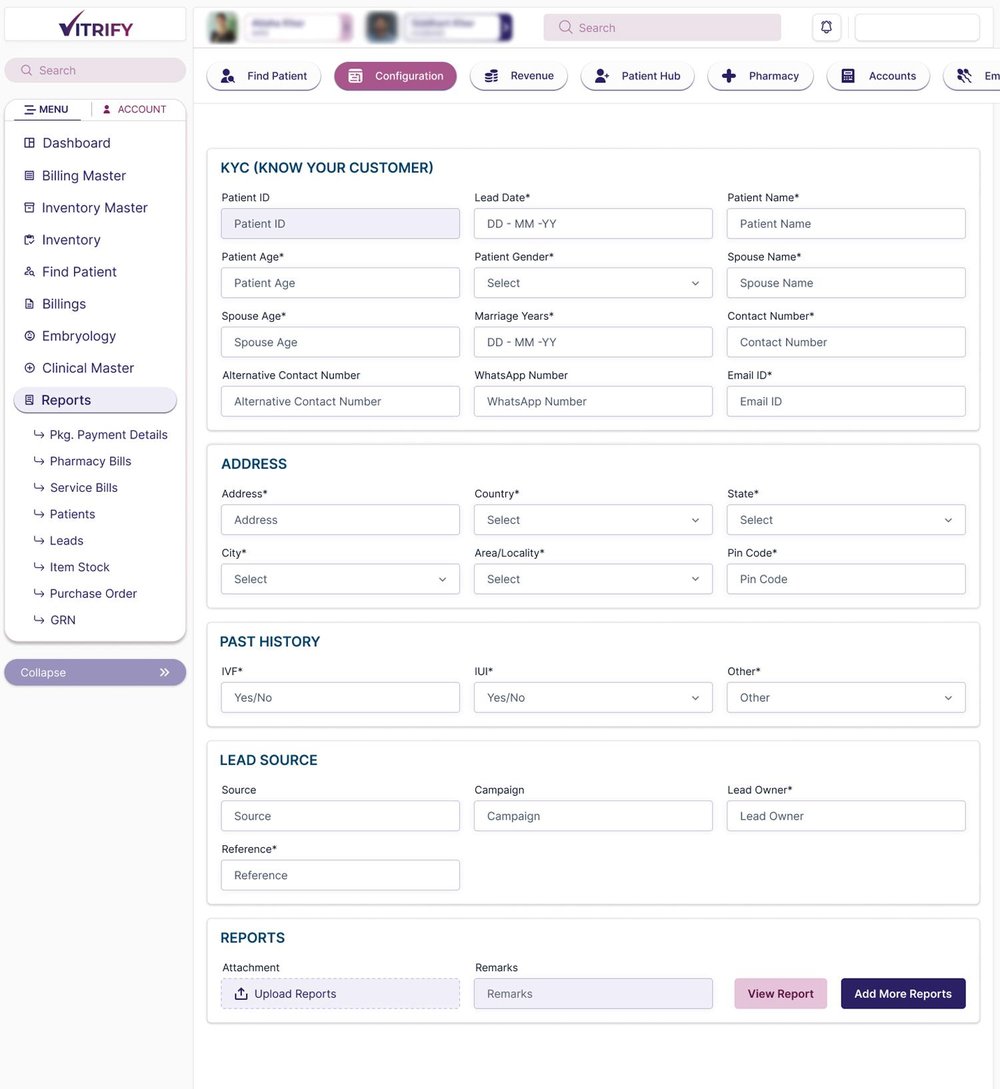Image resolution: width=1000 pixels, height=1089 pixels.
Task: Click the Find Patient icon in top bar
Action: 228,76
